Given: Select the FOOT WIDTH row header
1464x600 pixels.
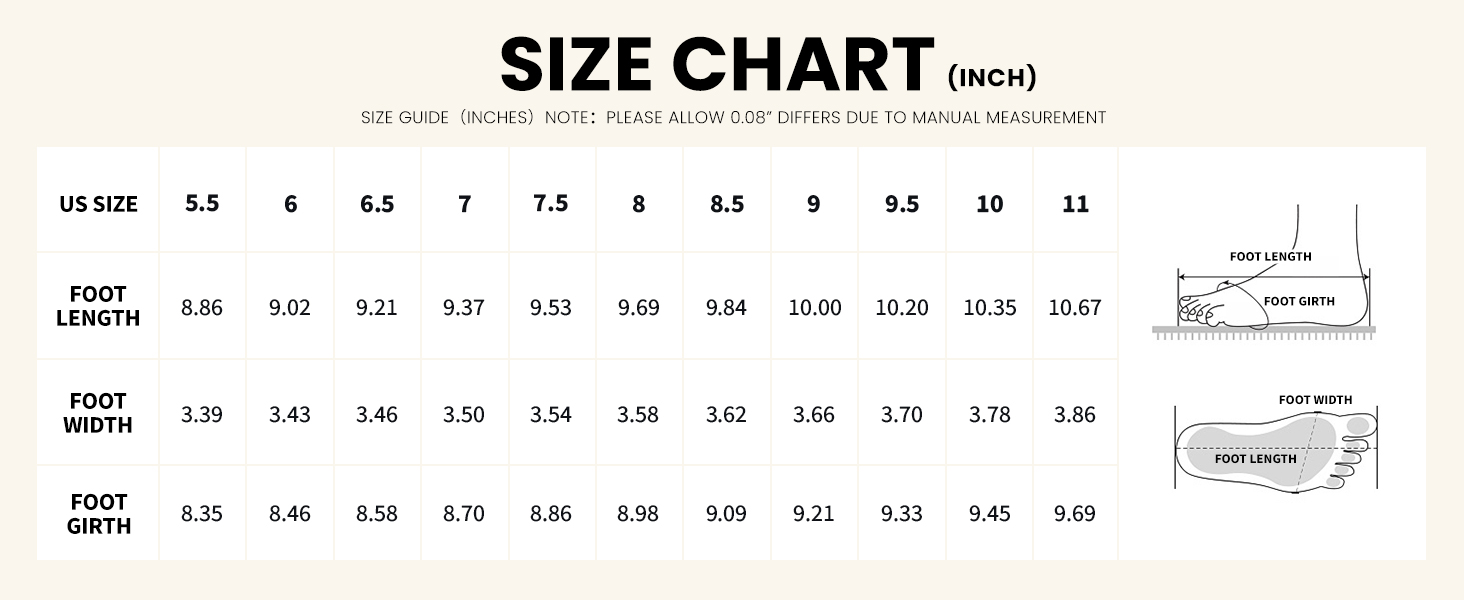Looking at the screenshot, I should pyautogui.click(x=98, y=413).
